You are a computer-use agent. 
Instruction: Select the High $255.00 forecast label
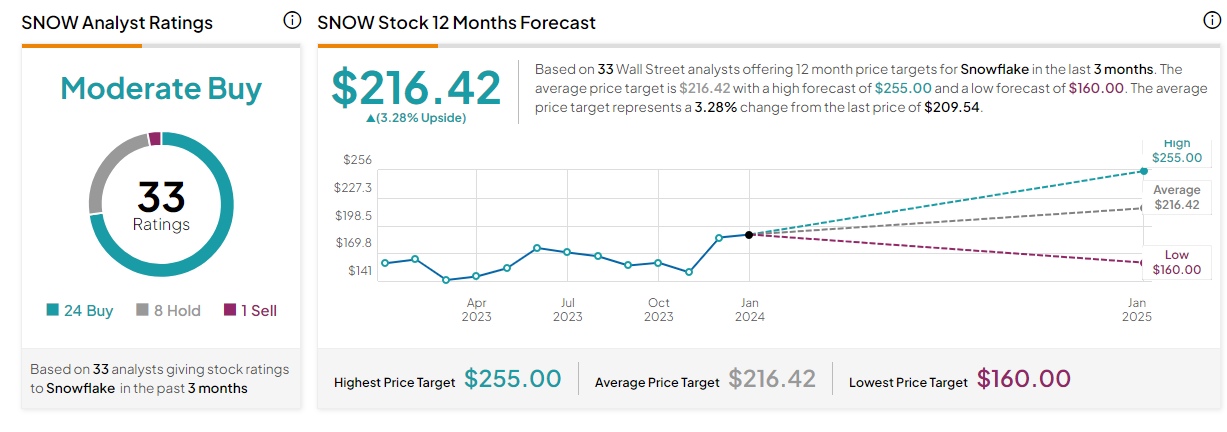[x=1176, y=151]
